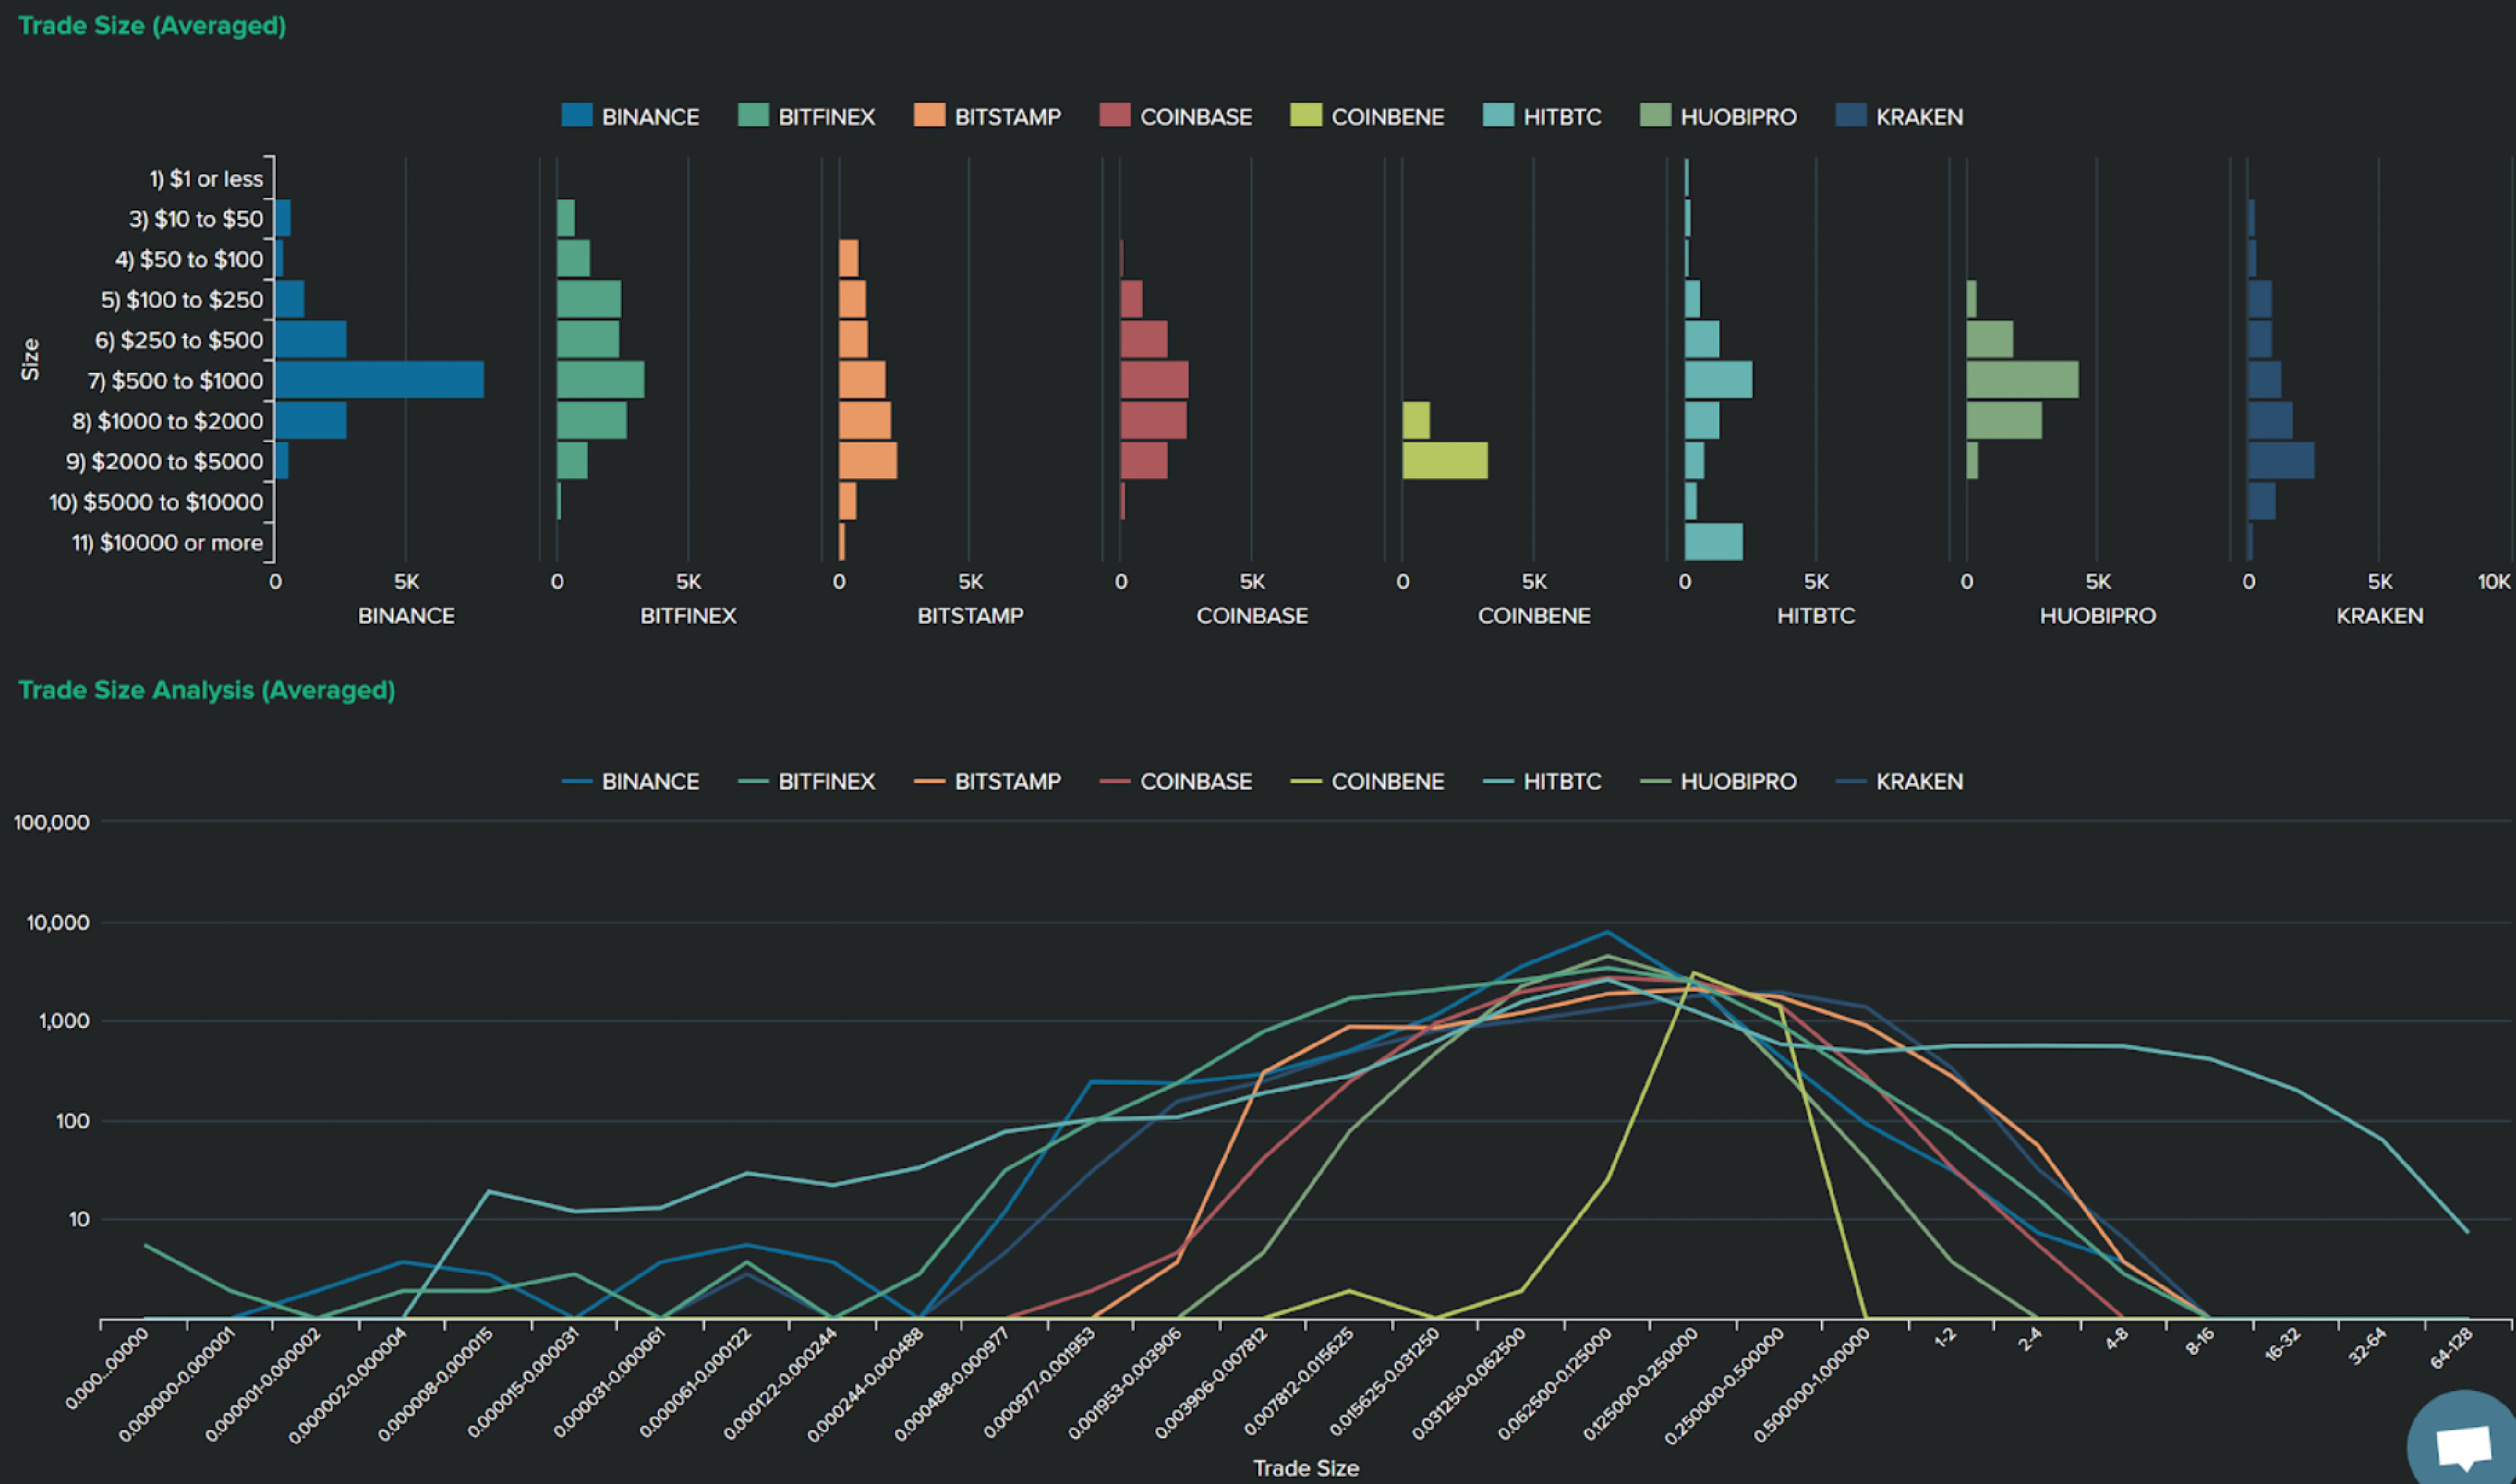
Task: Select Coinbase $250 to $500 bar
Action: (1144, 339)
